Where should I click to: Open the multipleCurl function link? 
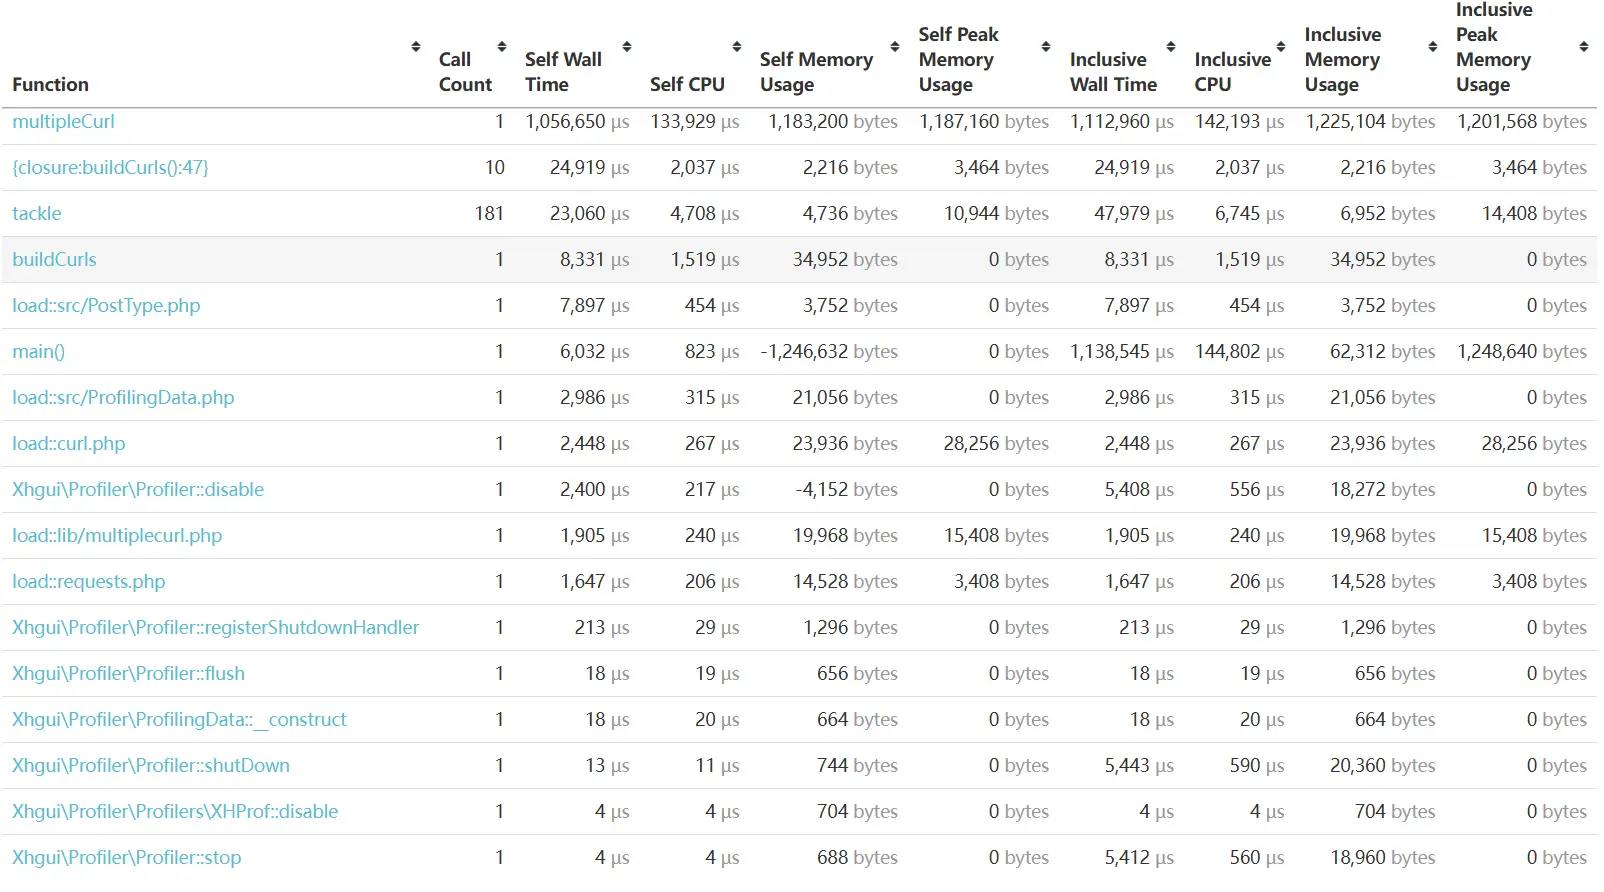point(63,122)
